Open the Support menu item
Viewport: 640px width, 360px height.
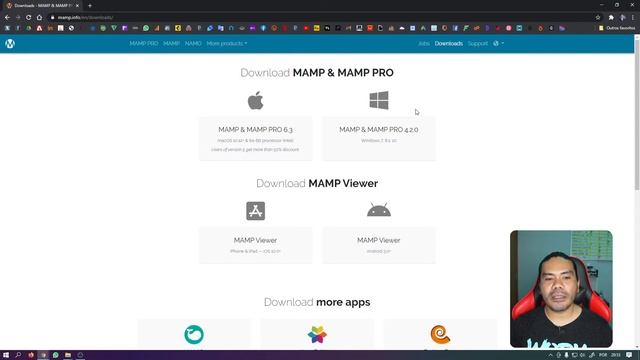tap(478, 43)
